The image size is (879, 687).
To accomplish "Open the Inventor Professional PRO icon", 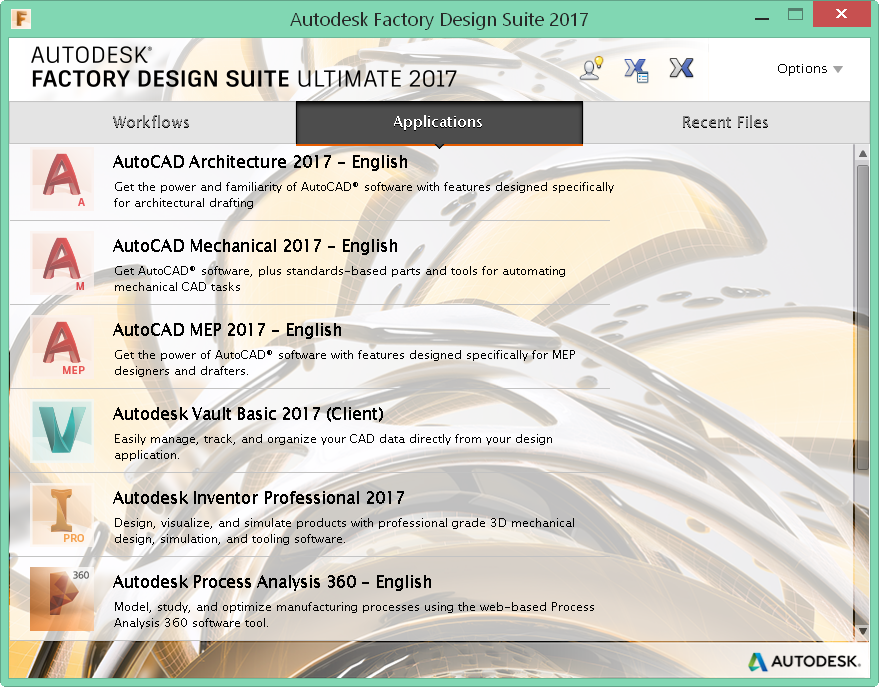I will 62,516.
